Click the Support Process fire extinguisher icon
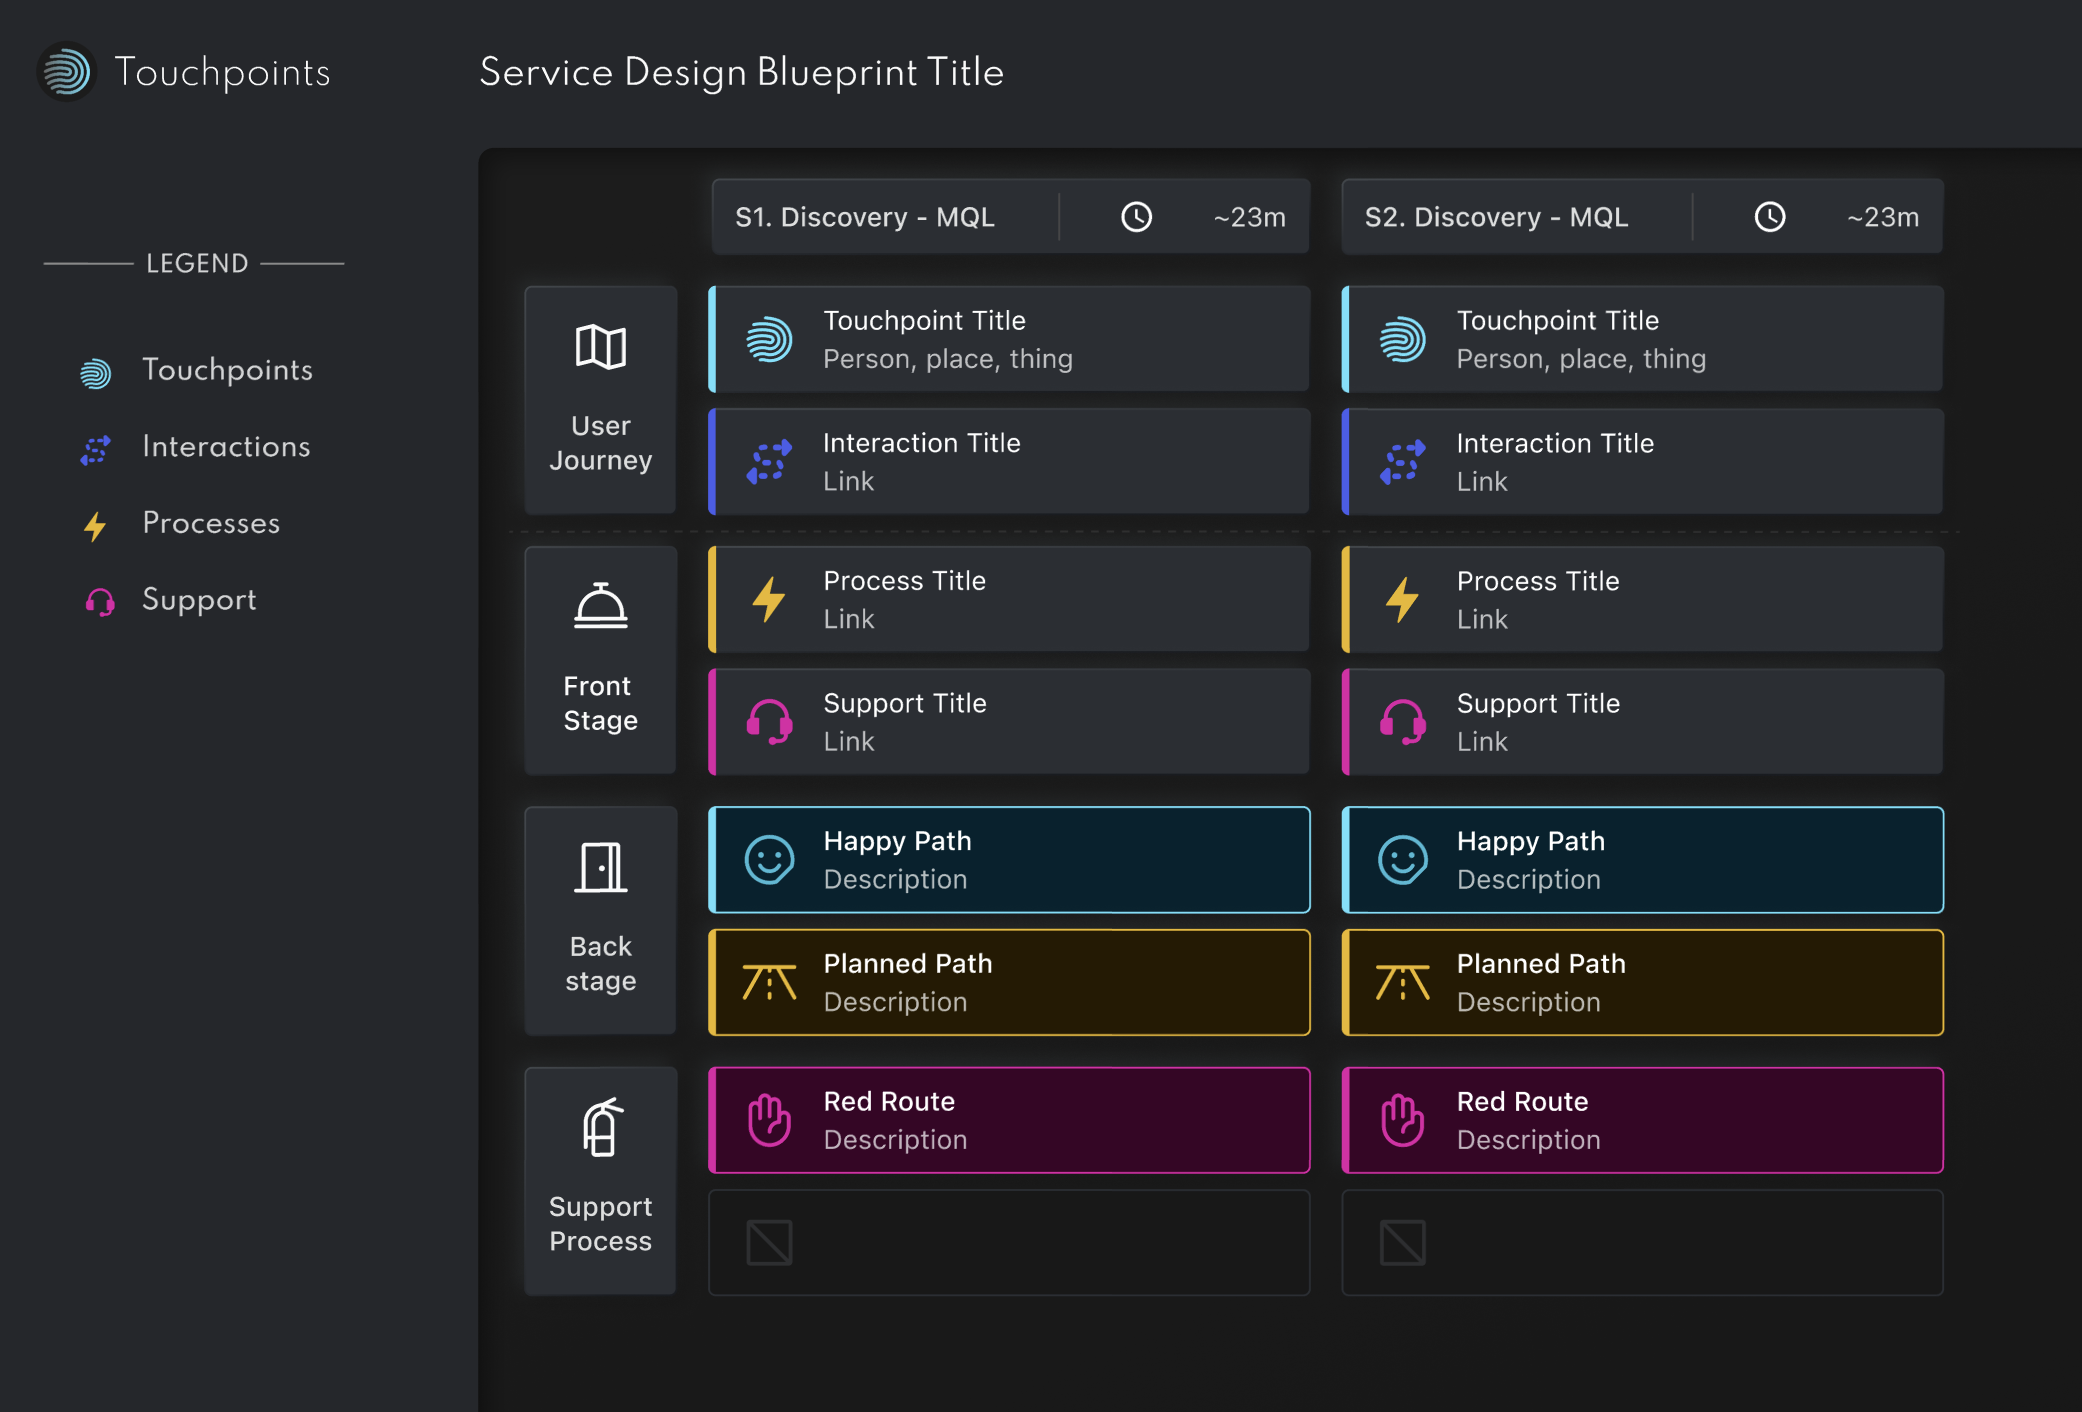2082x1412 pixels. (602, 1127)
